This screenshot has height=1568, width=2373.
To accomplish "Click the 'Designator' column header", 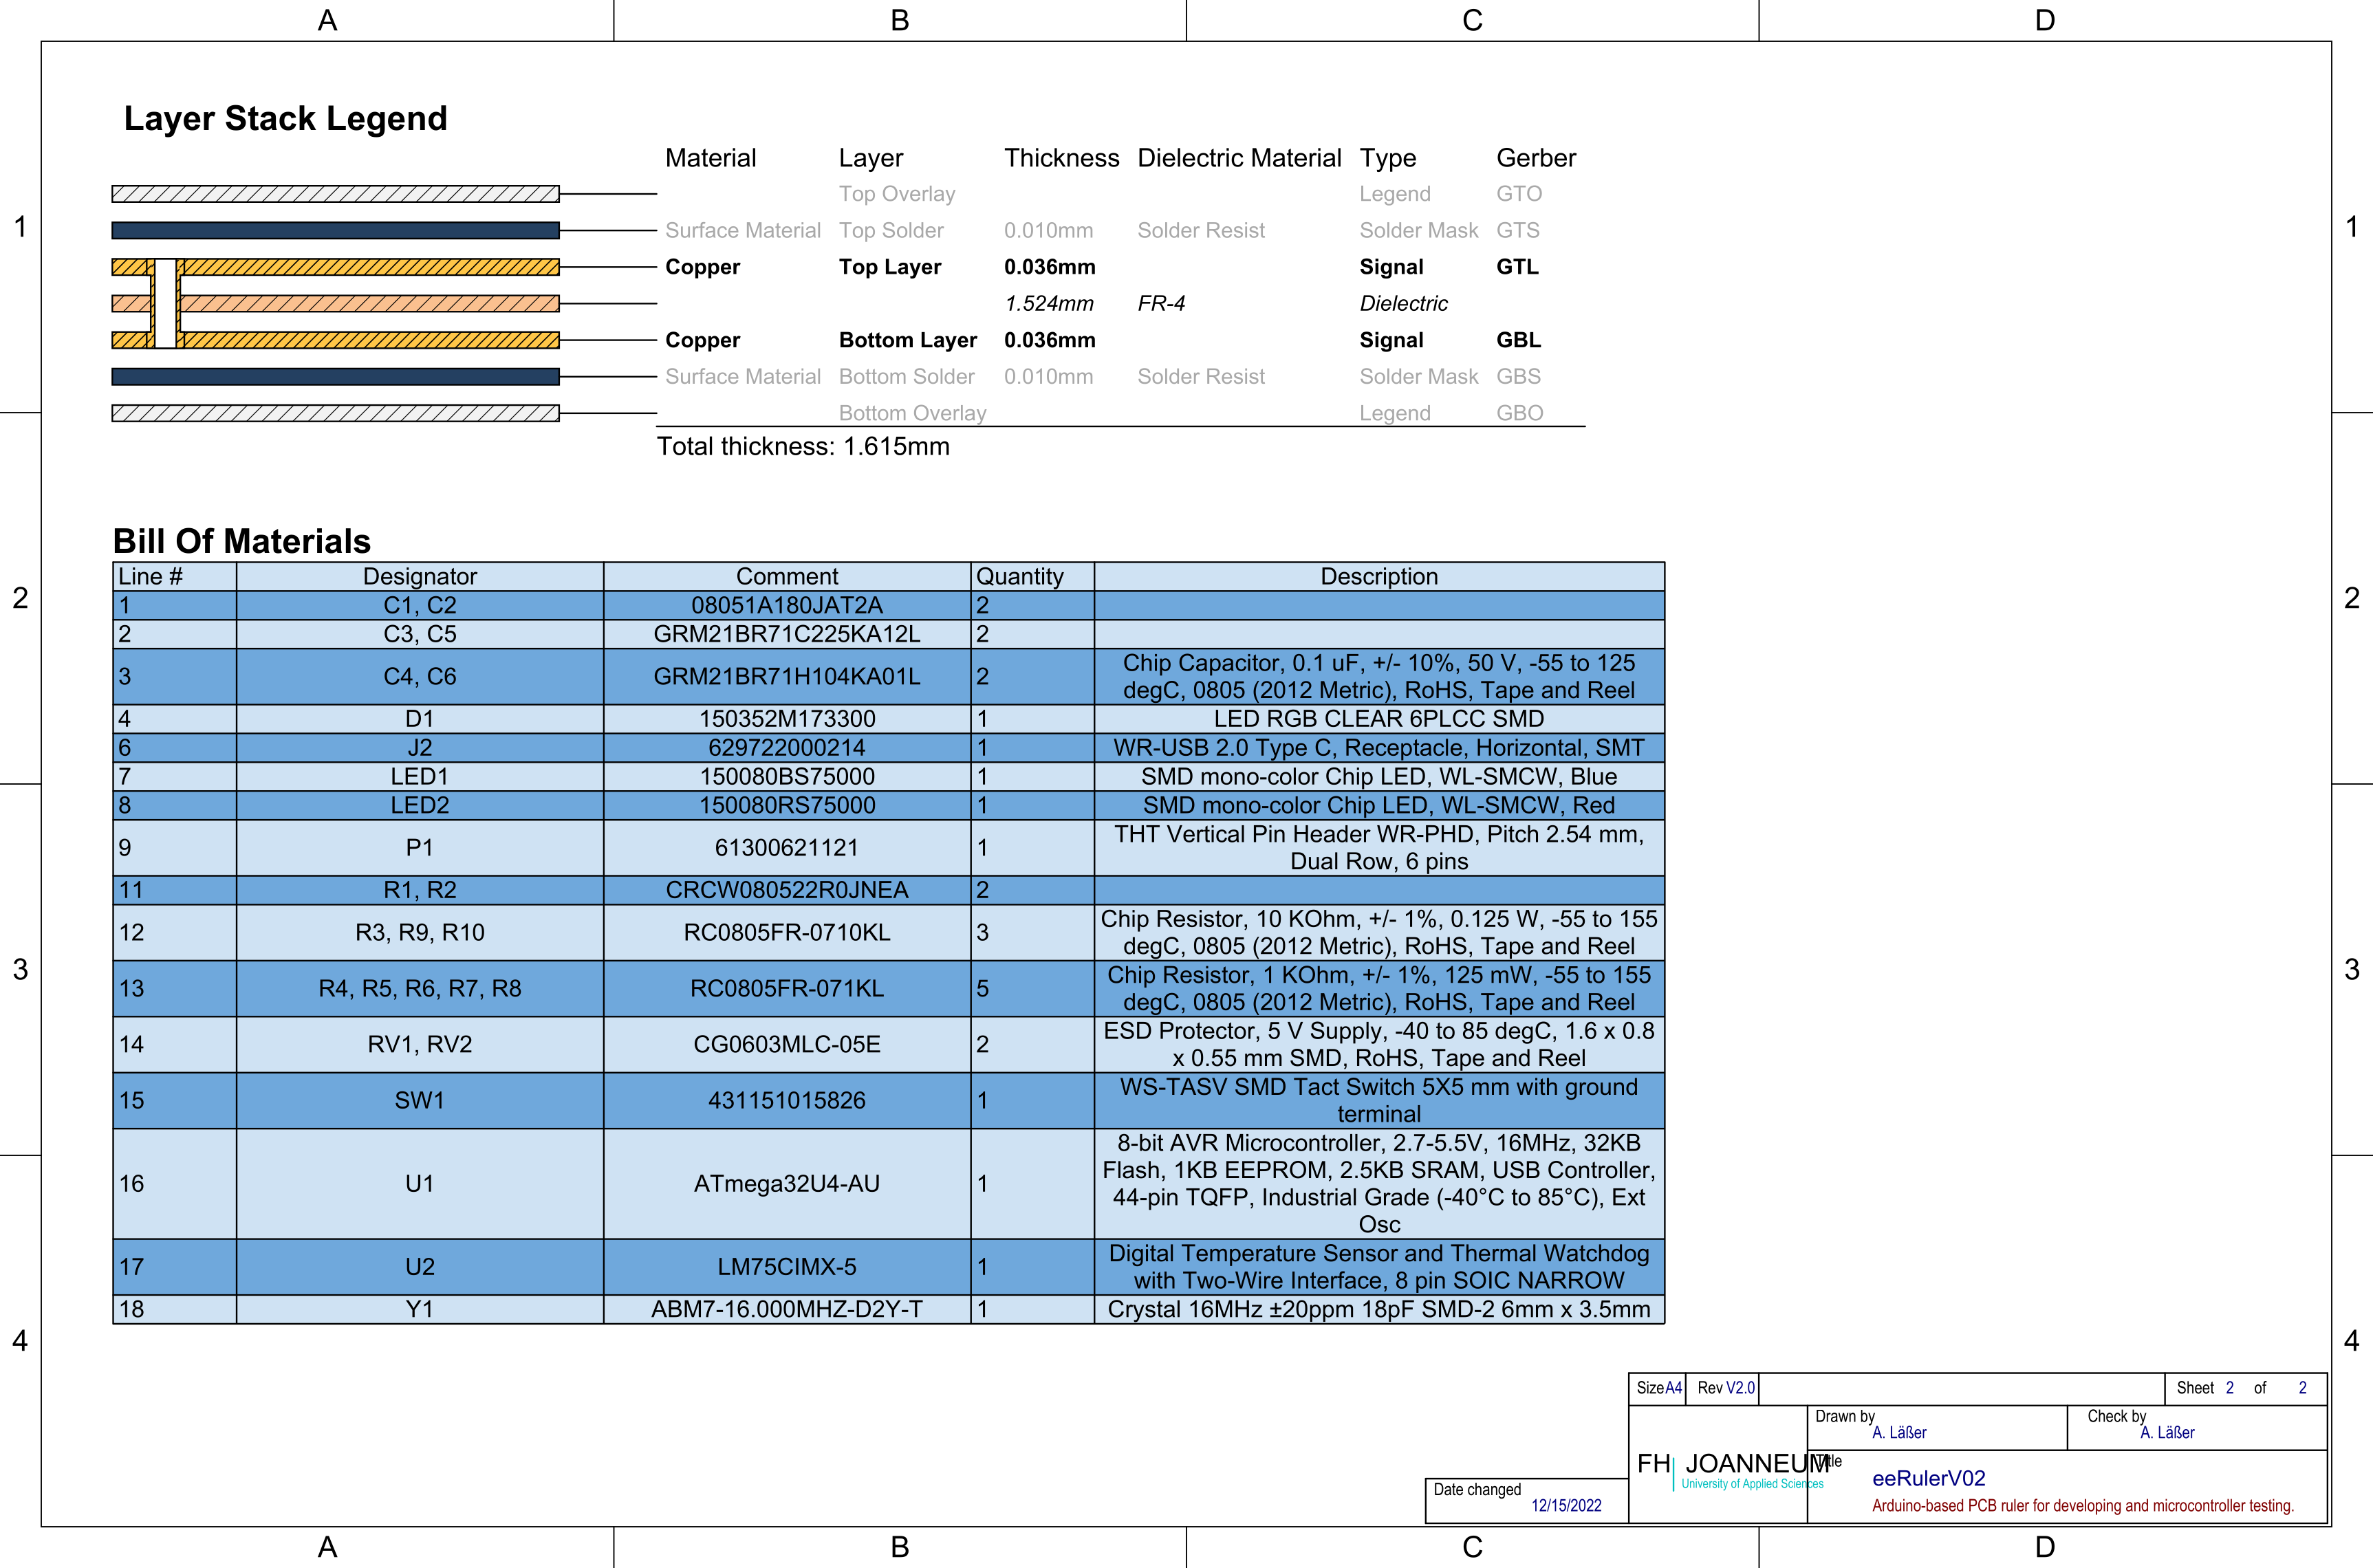I will 420,576.
